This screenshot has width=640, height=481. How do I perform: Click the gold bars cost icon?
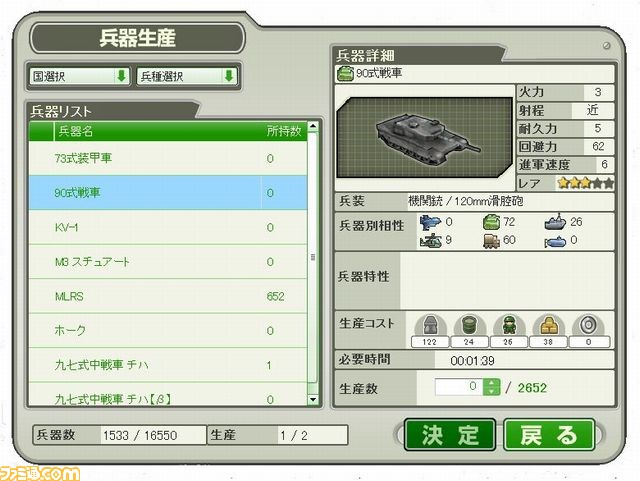coord(548,326)
